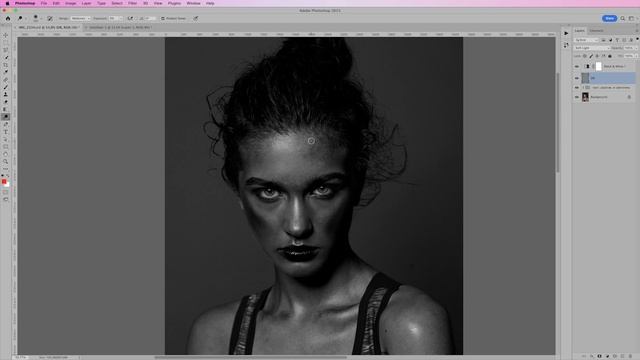Click pressure-for-size icon in options bar

pyautogui.click(x=196, y=18)
